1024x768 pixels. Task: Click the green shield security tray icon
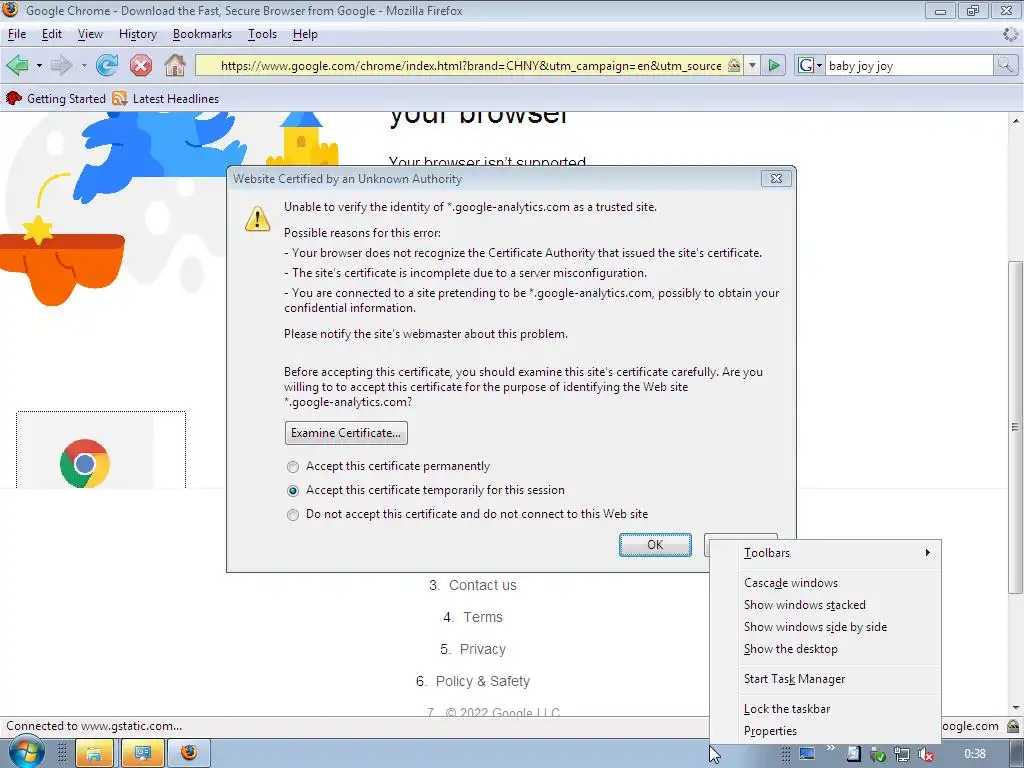[x=878, y=754]
